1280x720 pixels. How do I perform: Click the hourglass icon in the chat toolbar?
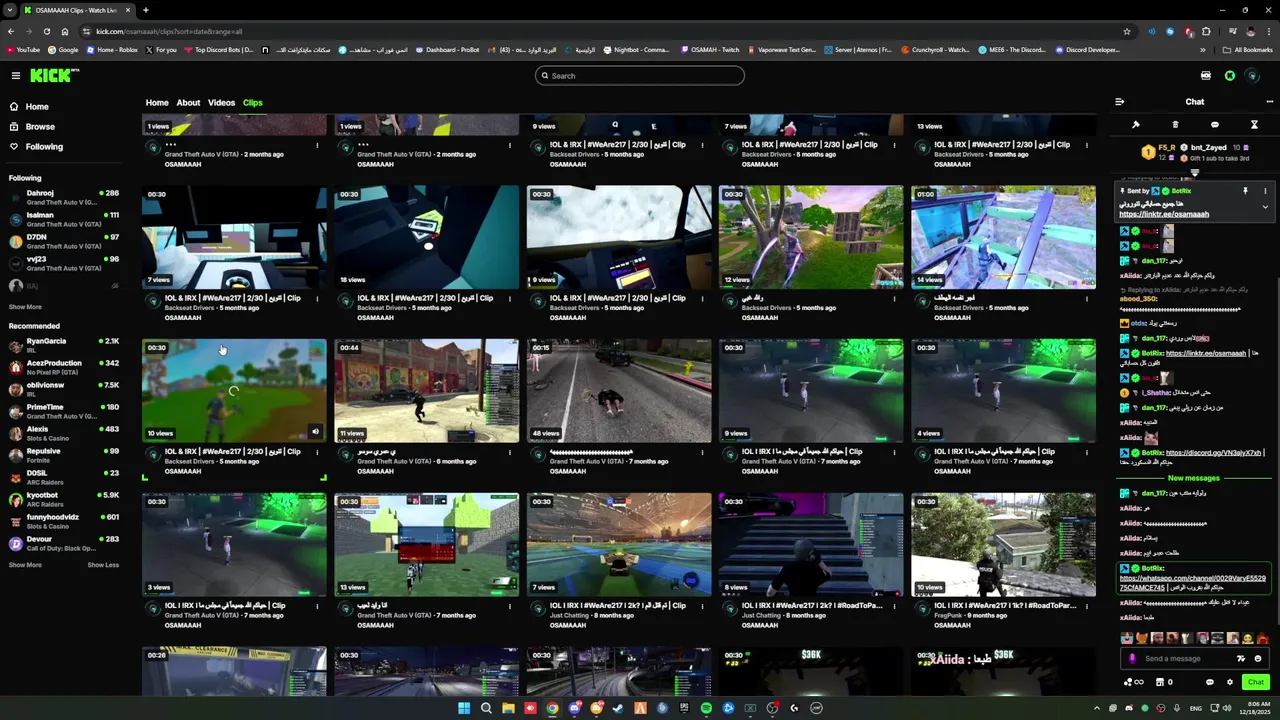(x=1254, y=125)
